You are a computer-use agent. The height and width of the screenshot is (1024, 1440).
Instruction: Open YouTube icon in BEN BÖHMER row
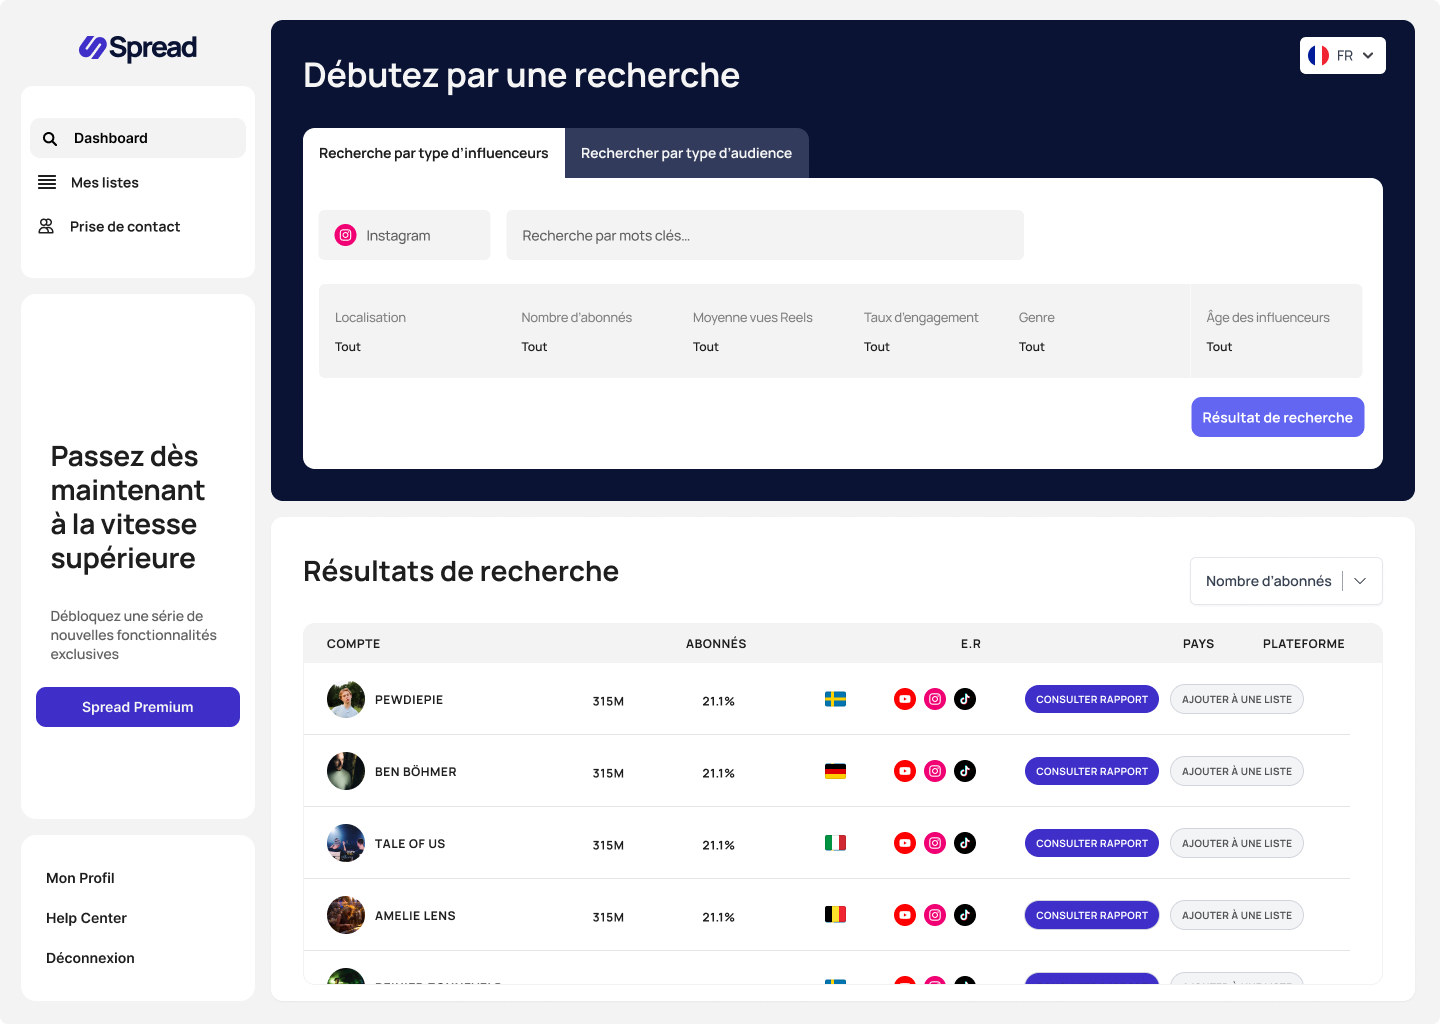[x=905, y=771]
